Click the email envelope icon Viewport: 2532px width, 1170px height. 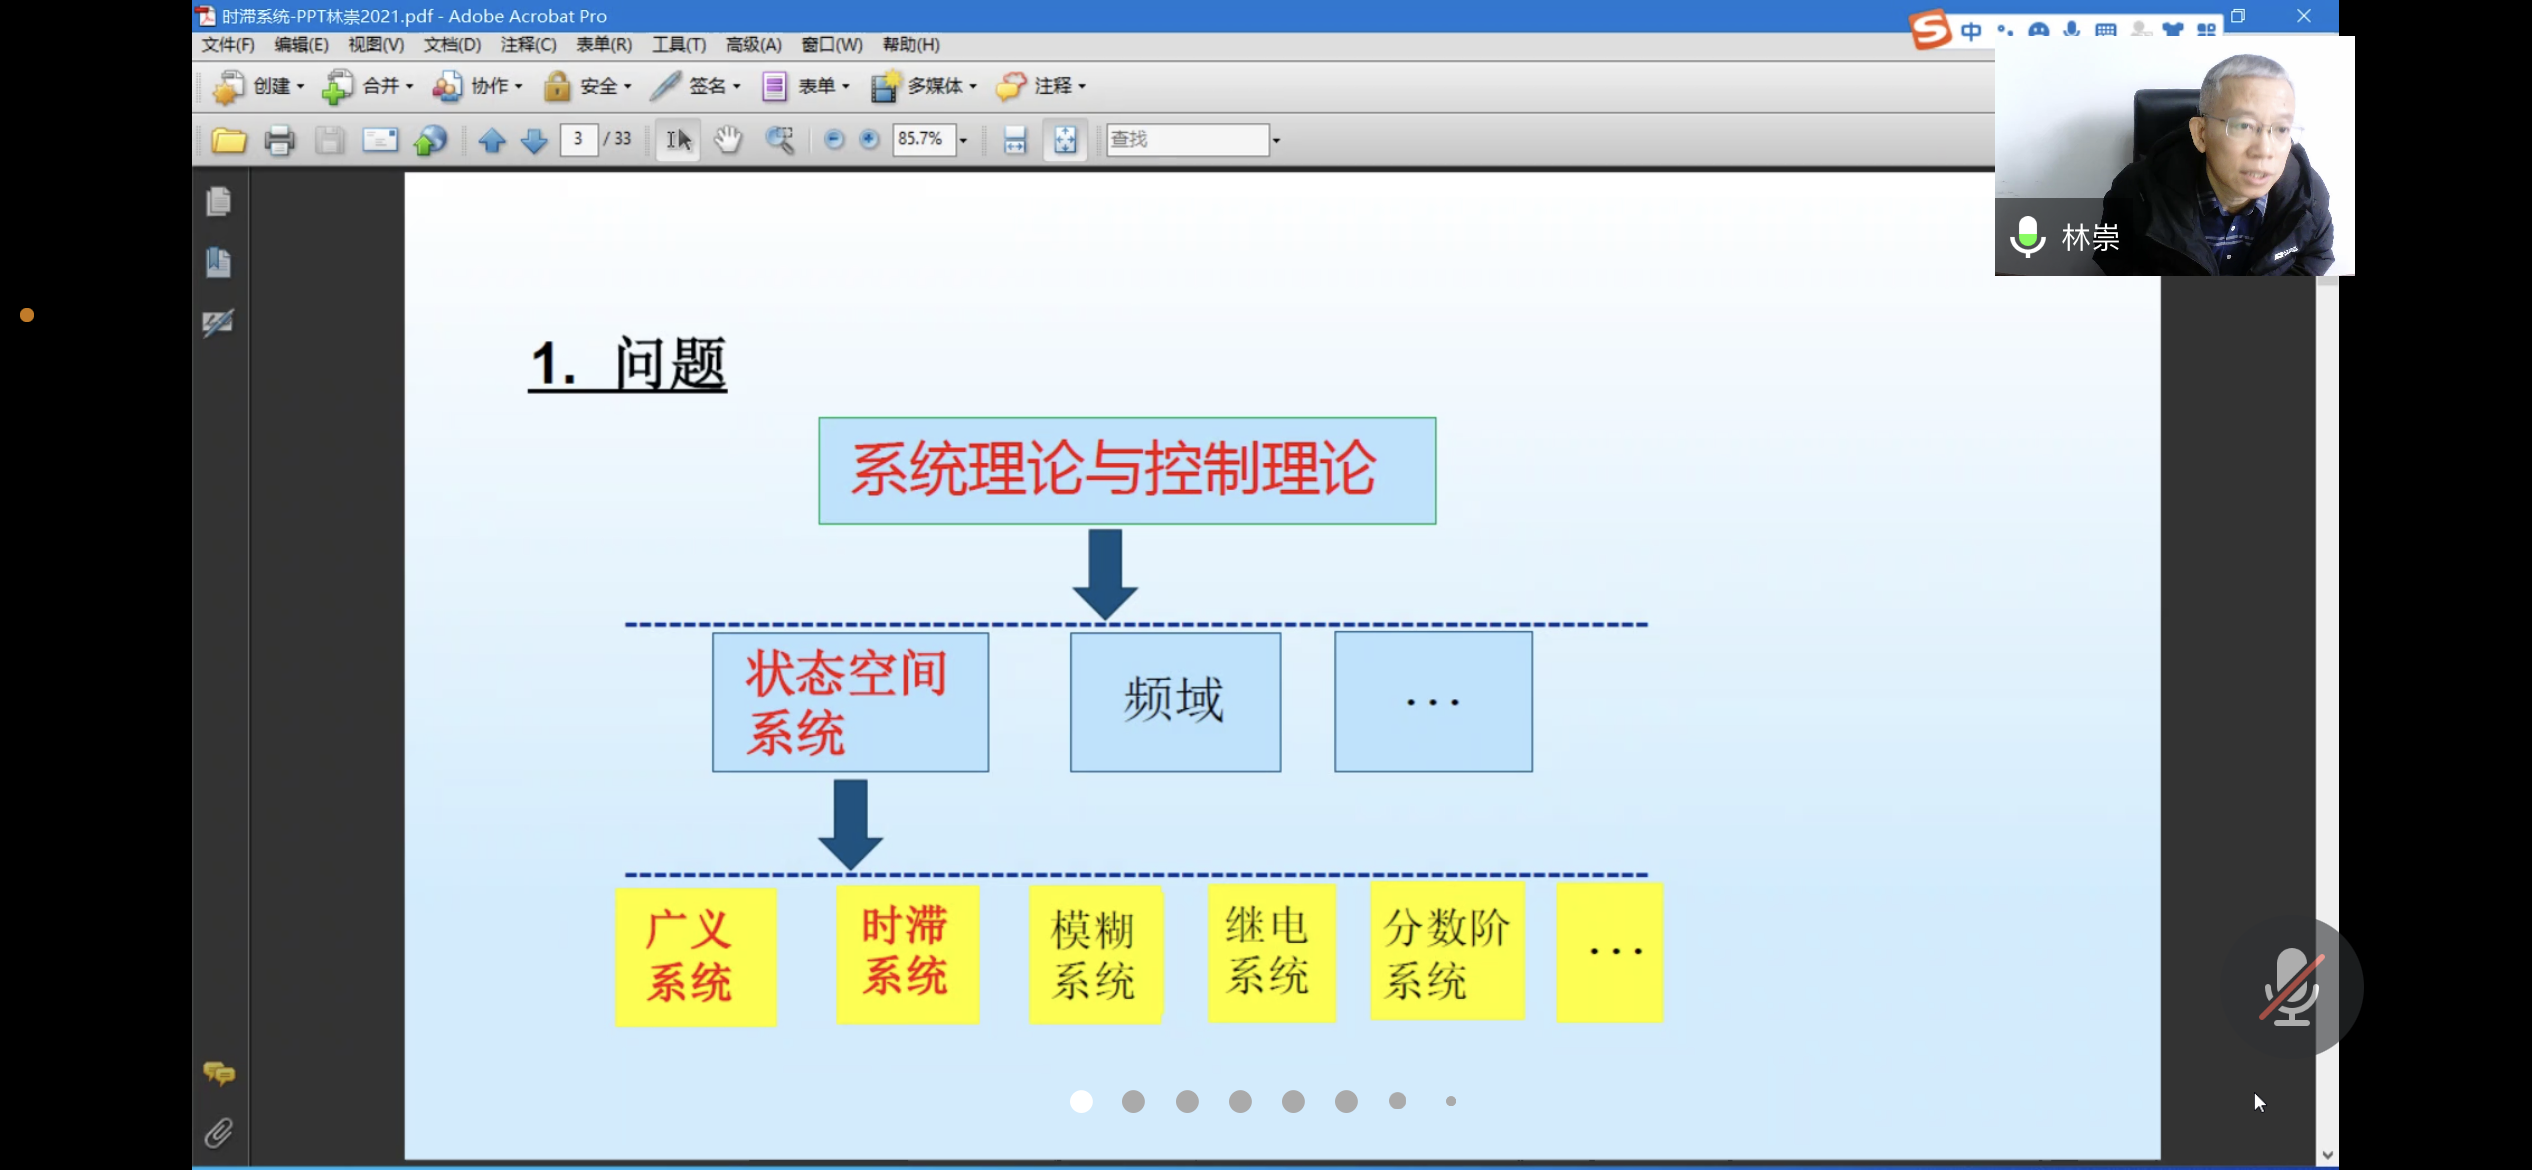(380, 140)
